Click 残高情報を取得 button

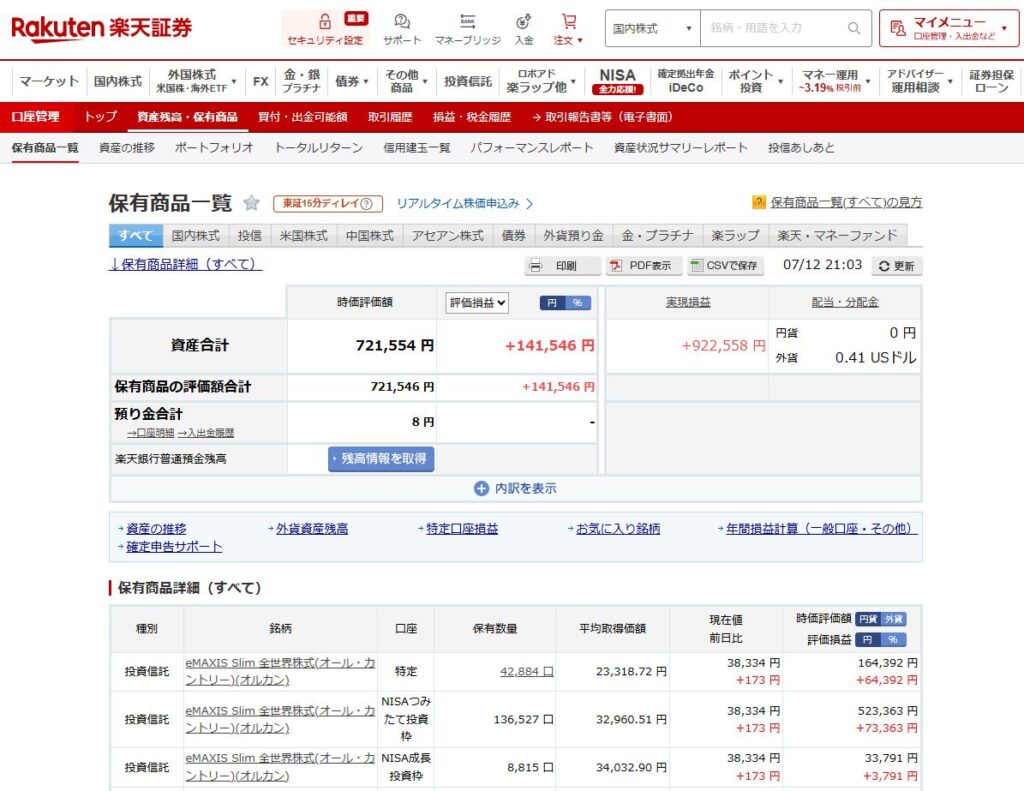coord(381,459)
